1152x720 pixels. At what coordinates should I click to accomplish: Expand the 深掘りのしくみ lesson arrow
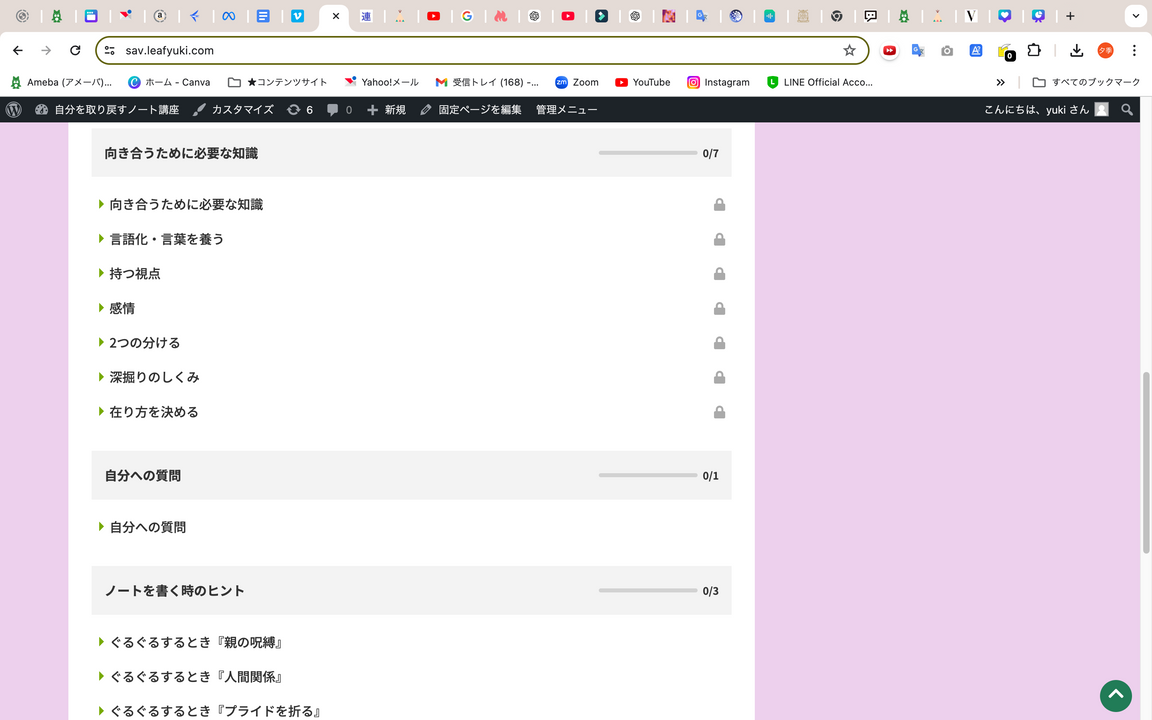point(102,377)
